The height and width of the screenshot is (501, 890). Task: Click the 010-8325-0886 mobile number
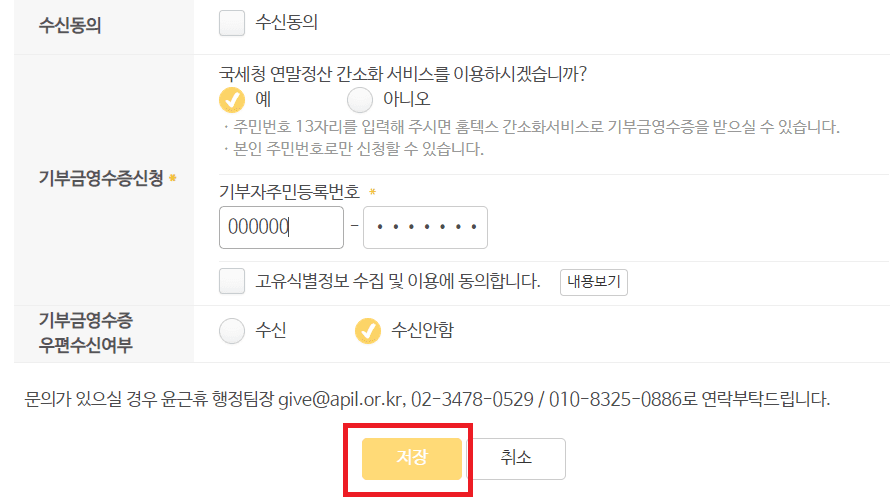pos(615,399)
